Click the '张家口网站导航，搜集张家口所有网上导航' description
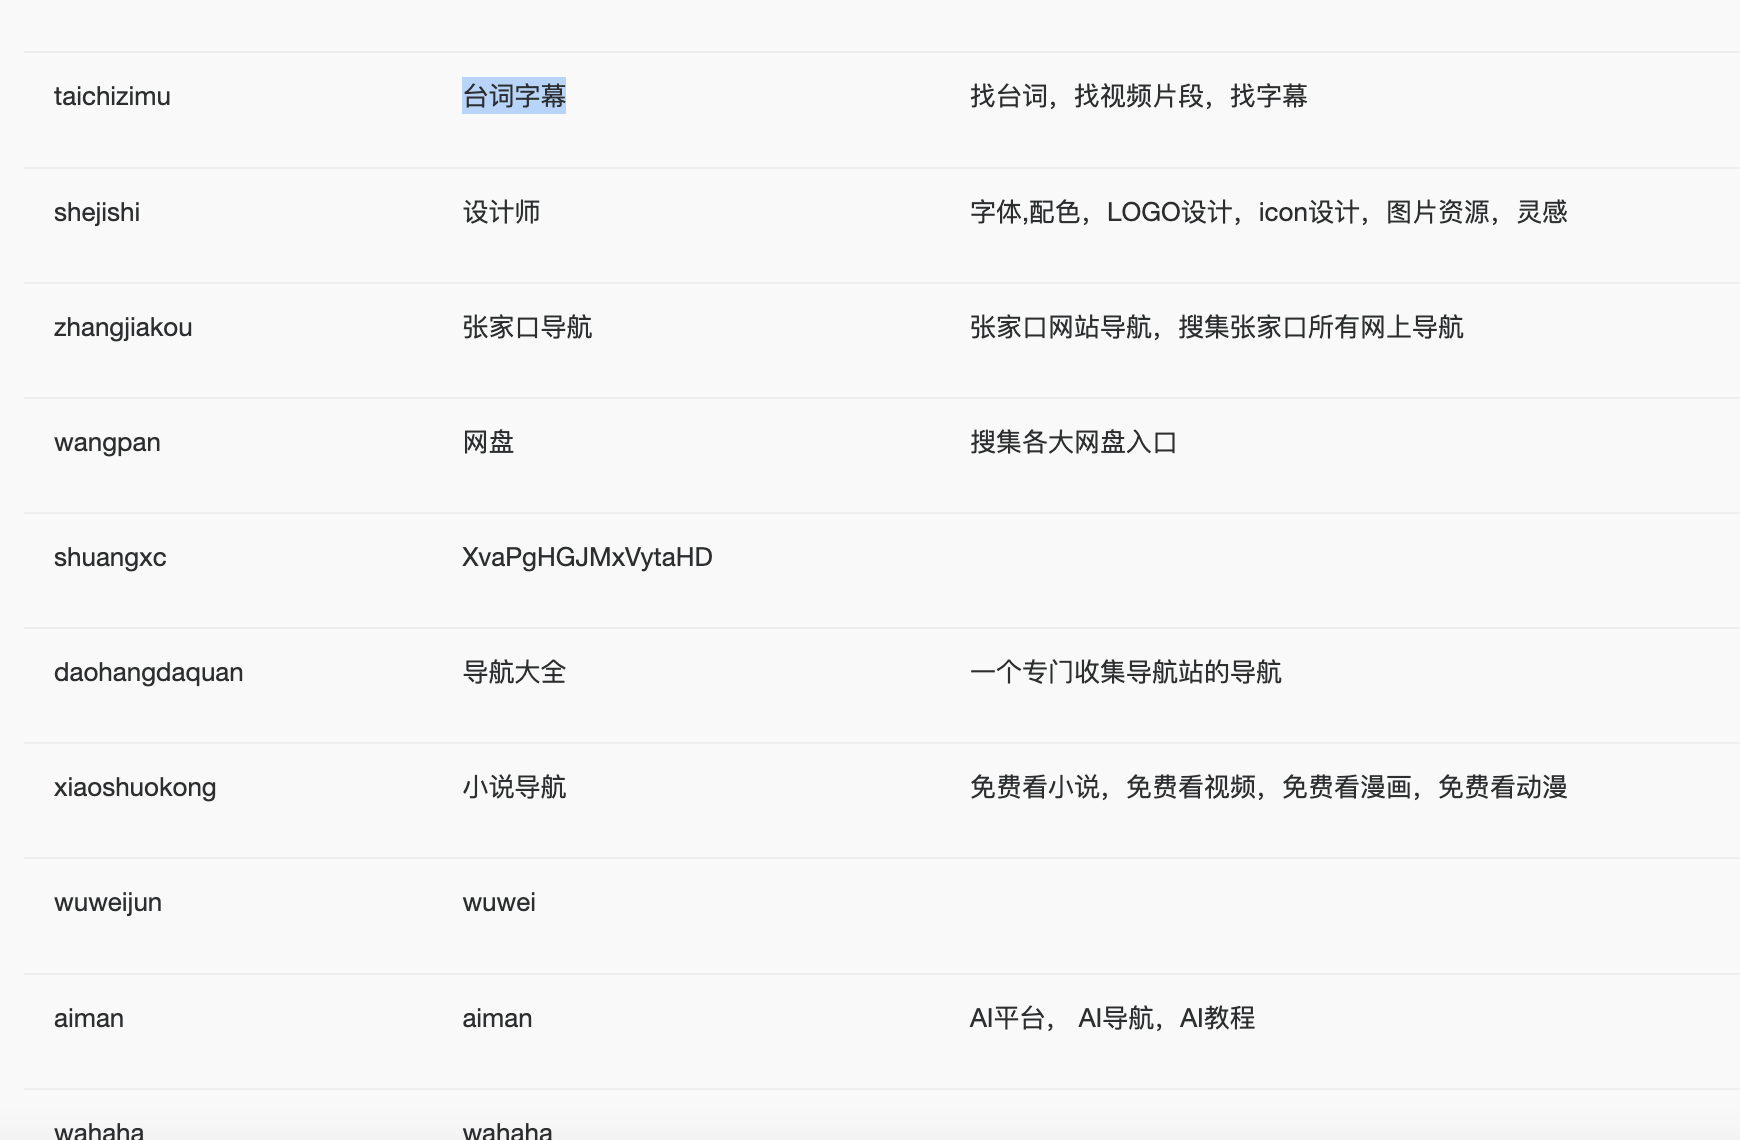 coord(1216,327)
